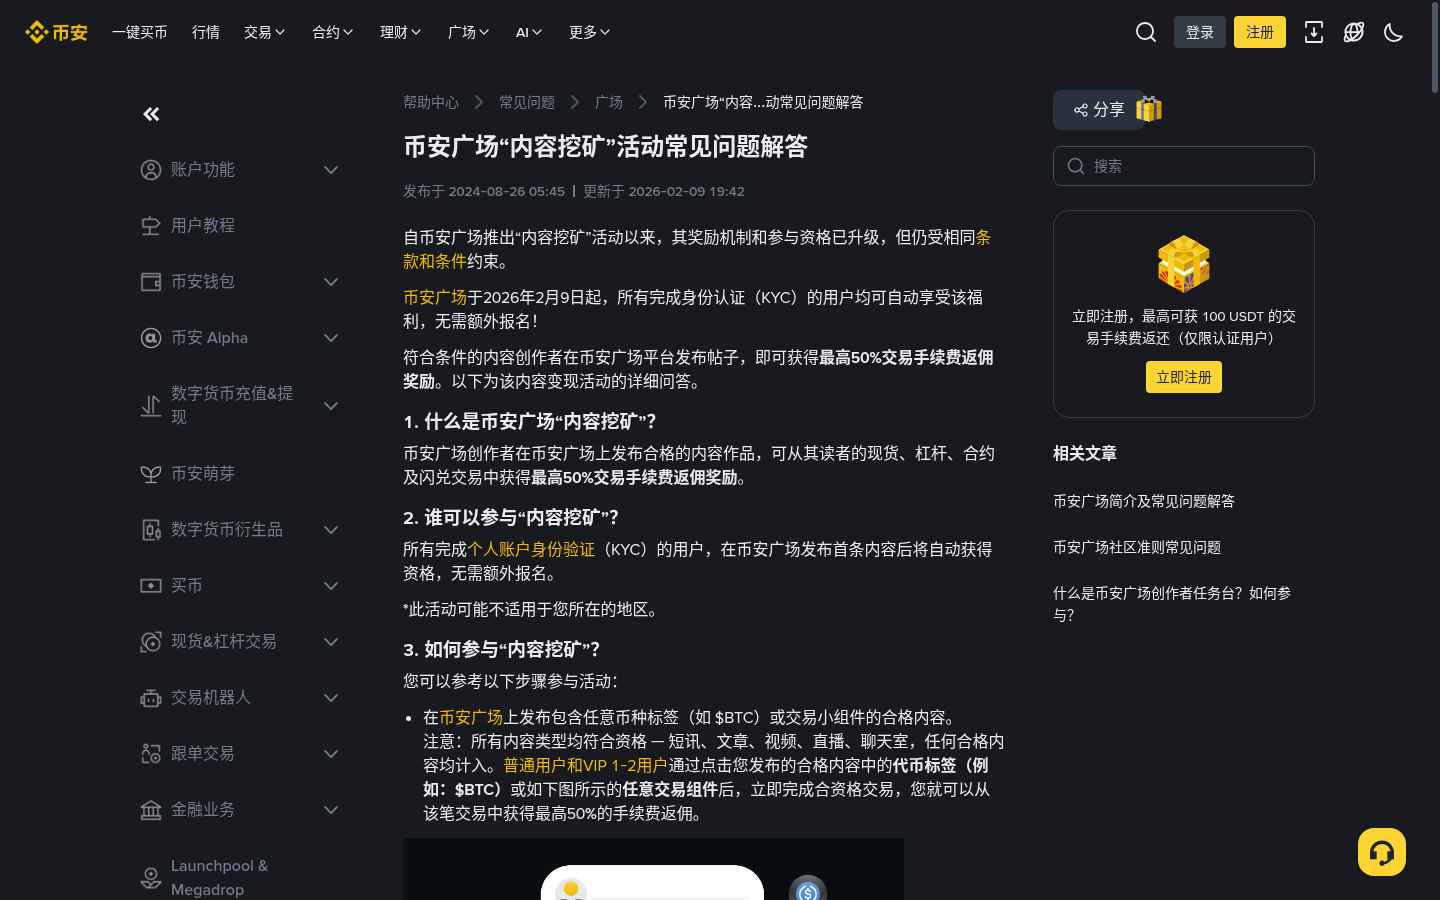The height and width of the screenshot is (900, 1440).
Task: Expand the 币安 Alpha section chevron
Action: click(331, 338)
